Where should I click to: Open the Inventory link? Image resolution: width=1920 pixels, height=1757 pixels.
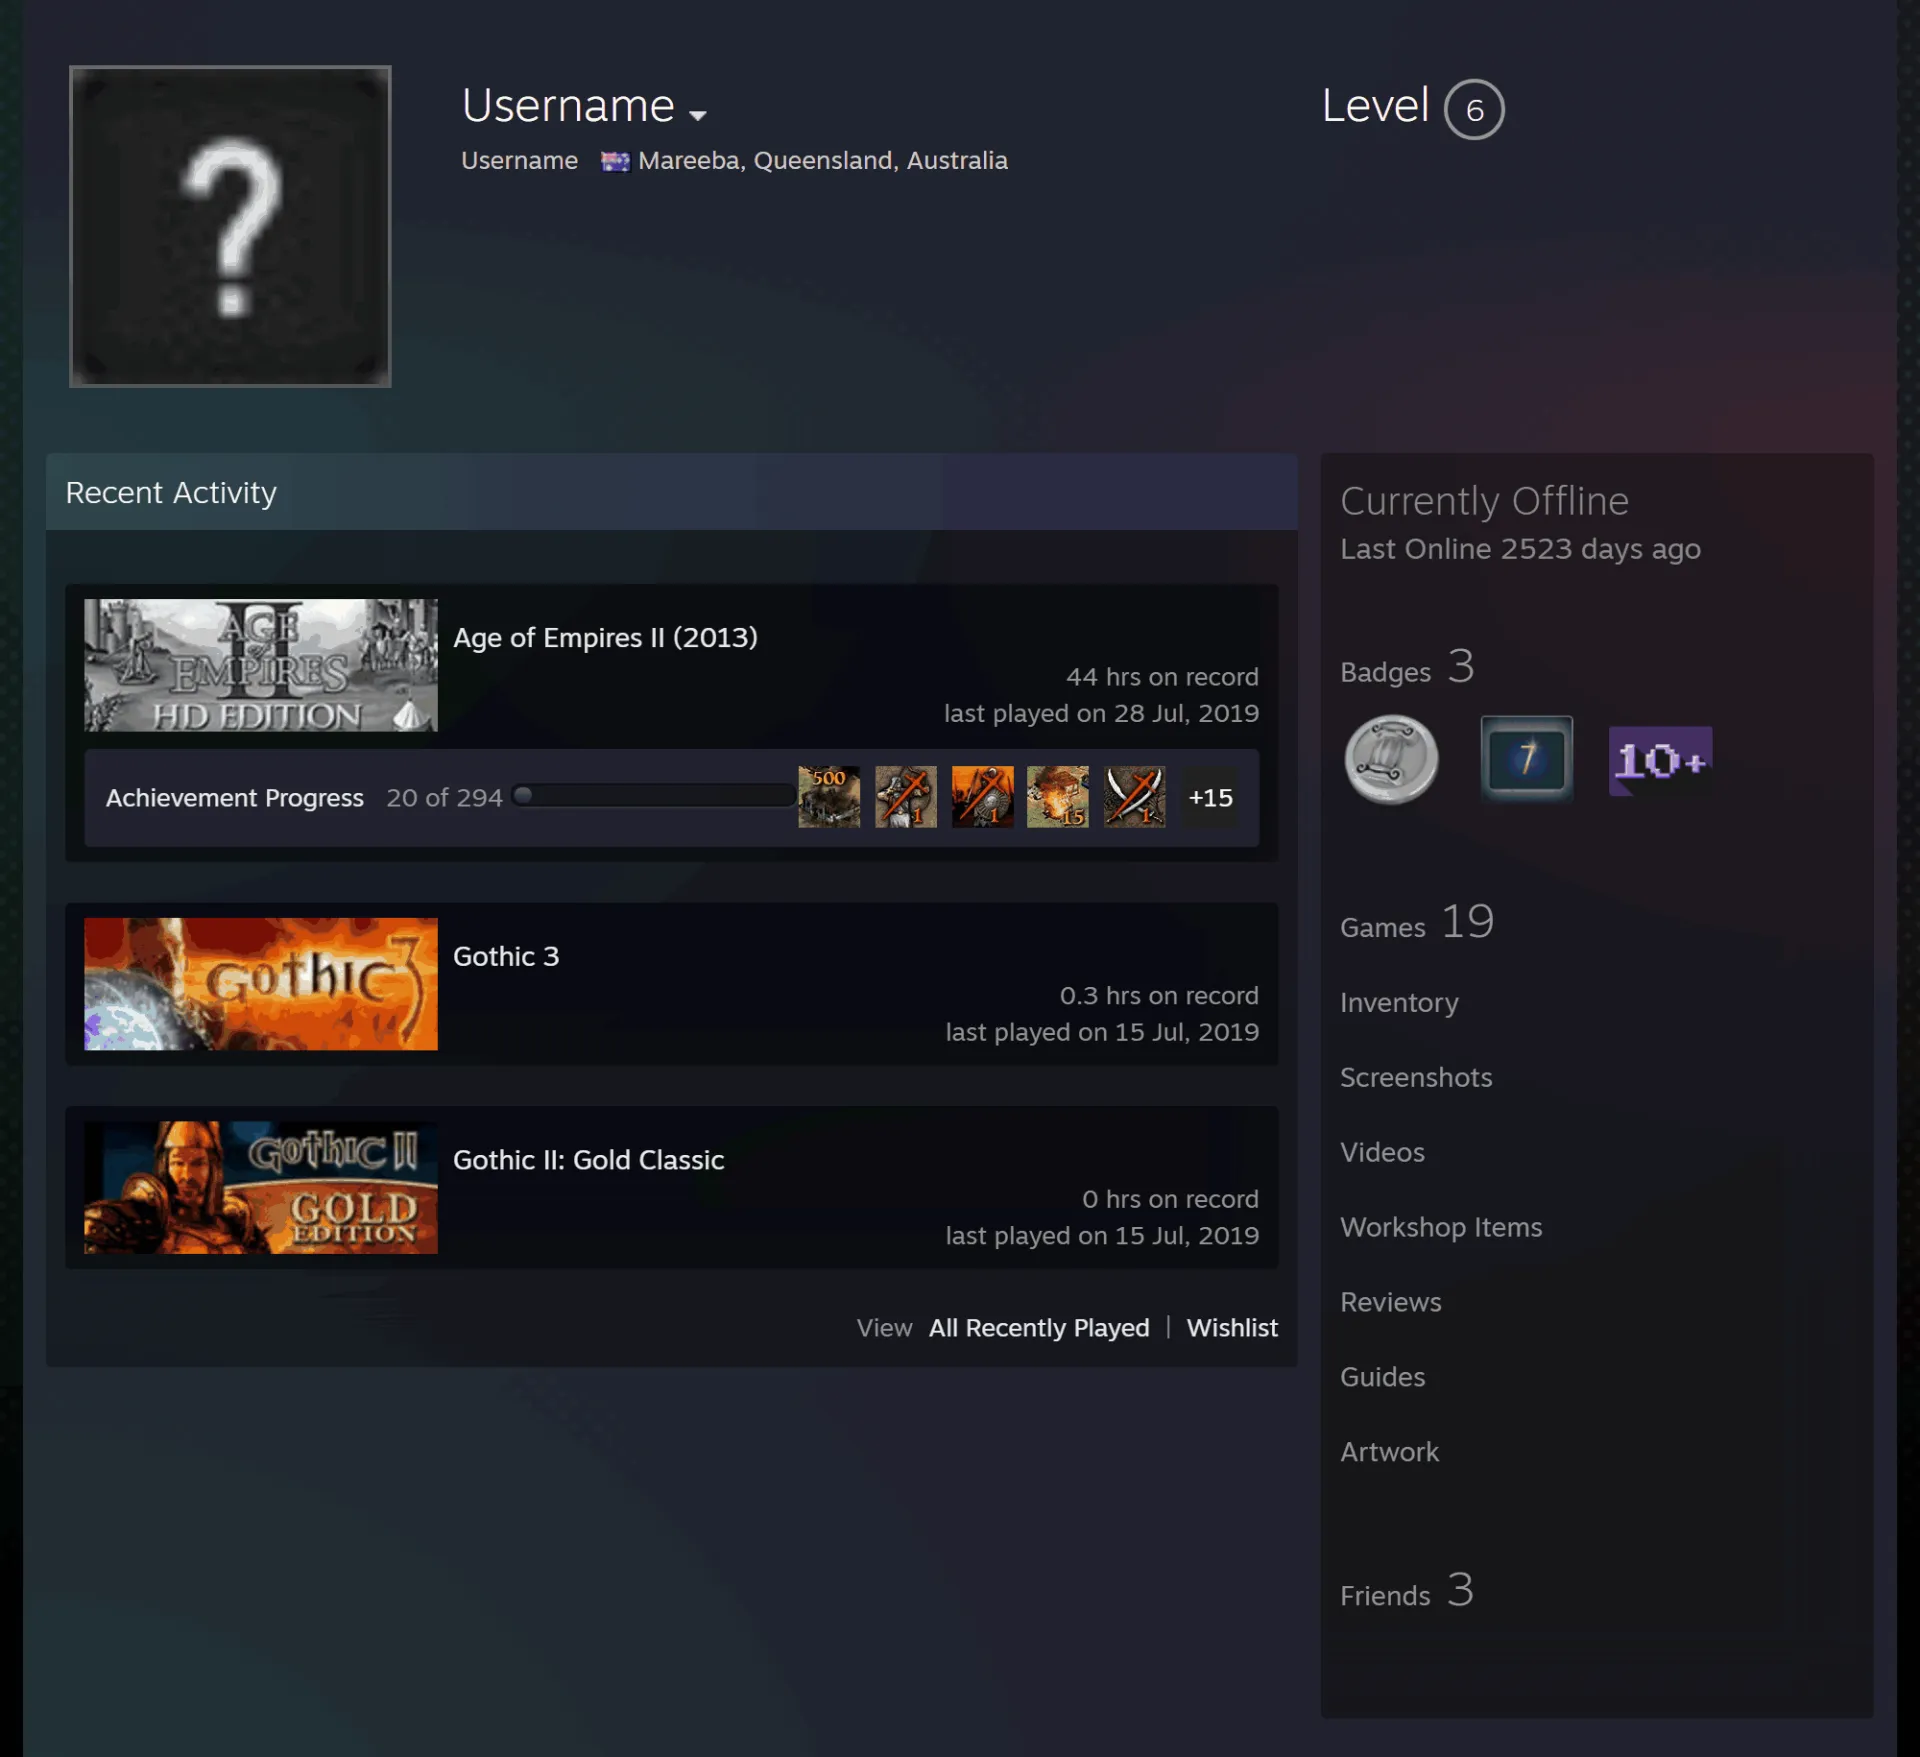pyautogui.click(x=1399, y=1003)
